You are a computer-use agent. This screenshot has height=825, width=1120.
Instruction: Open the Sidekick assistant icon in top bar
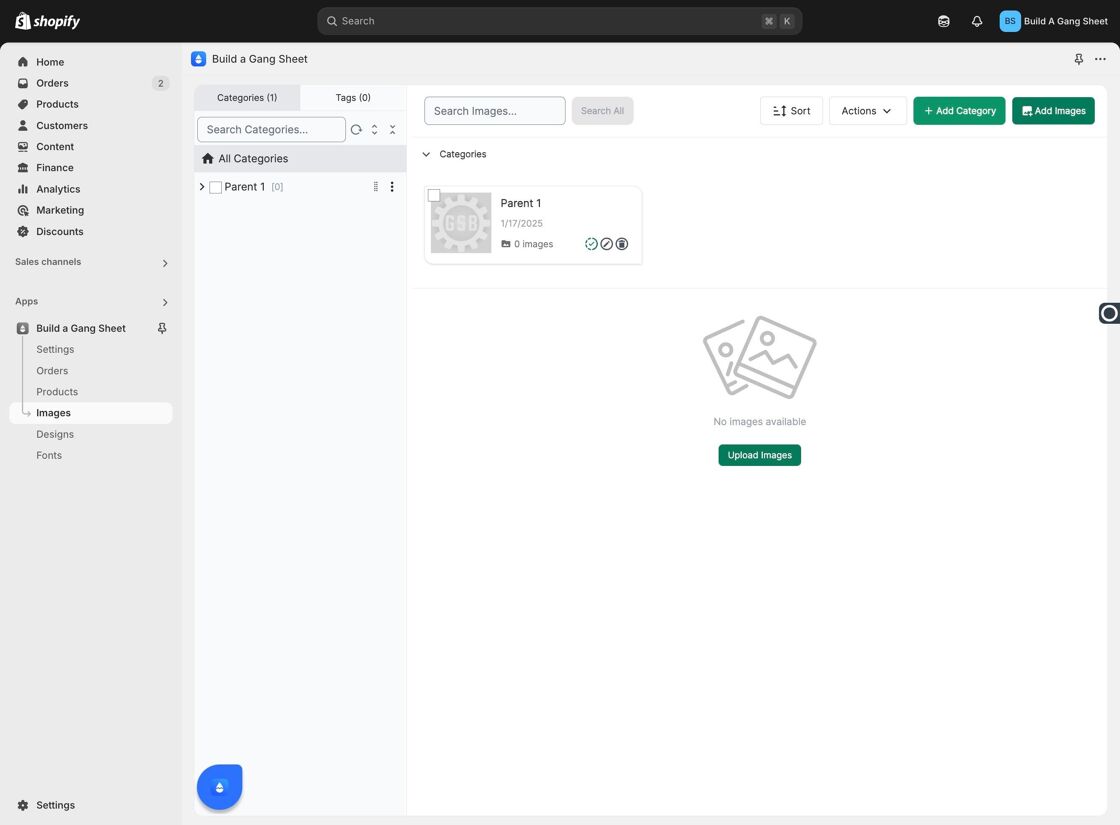tap(944, 21)
